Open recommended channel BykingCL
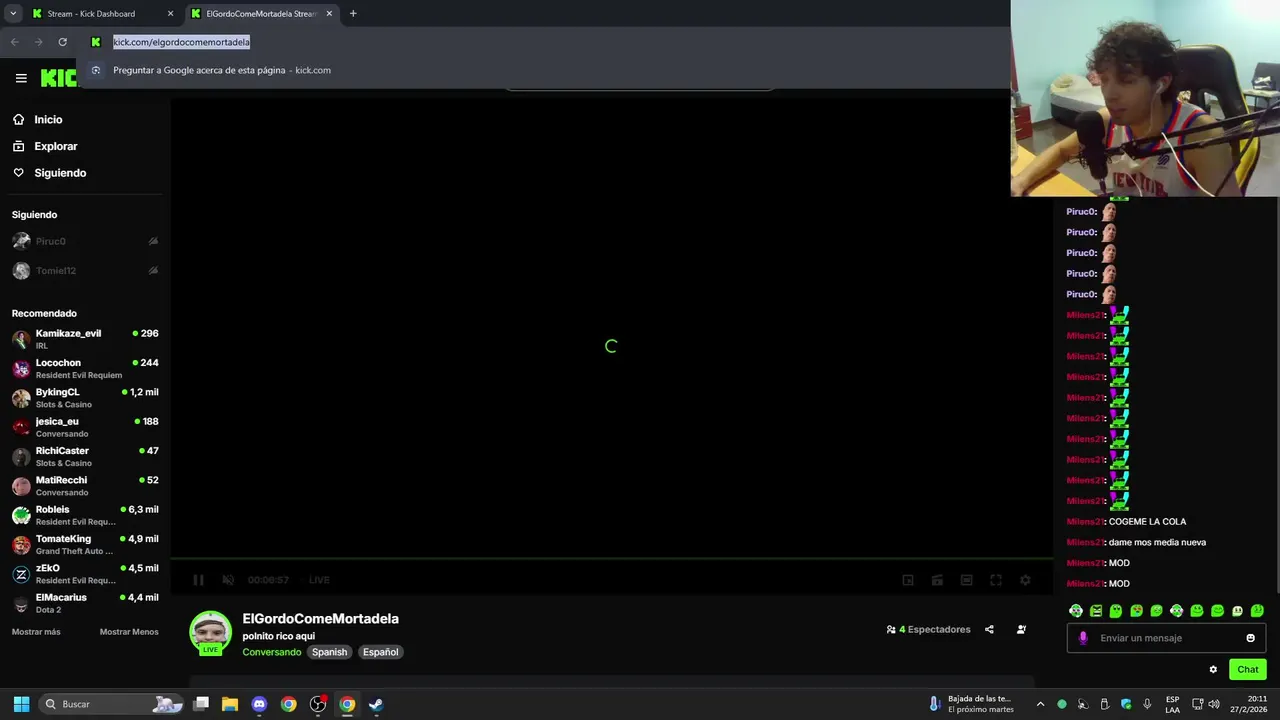Screen dimensions: 1280x720 coord(84,398)
